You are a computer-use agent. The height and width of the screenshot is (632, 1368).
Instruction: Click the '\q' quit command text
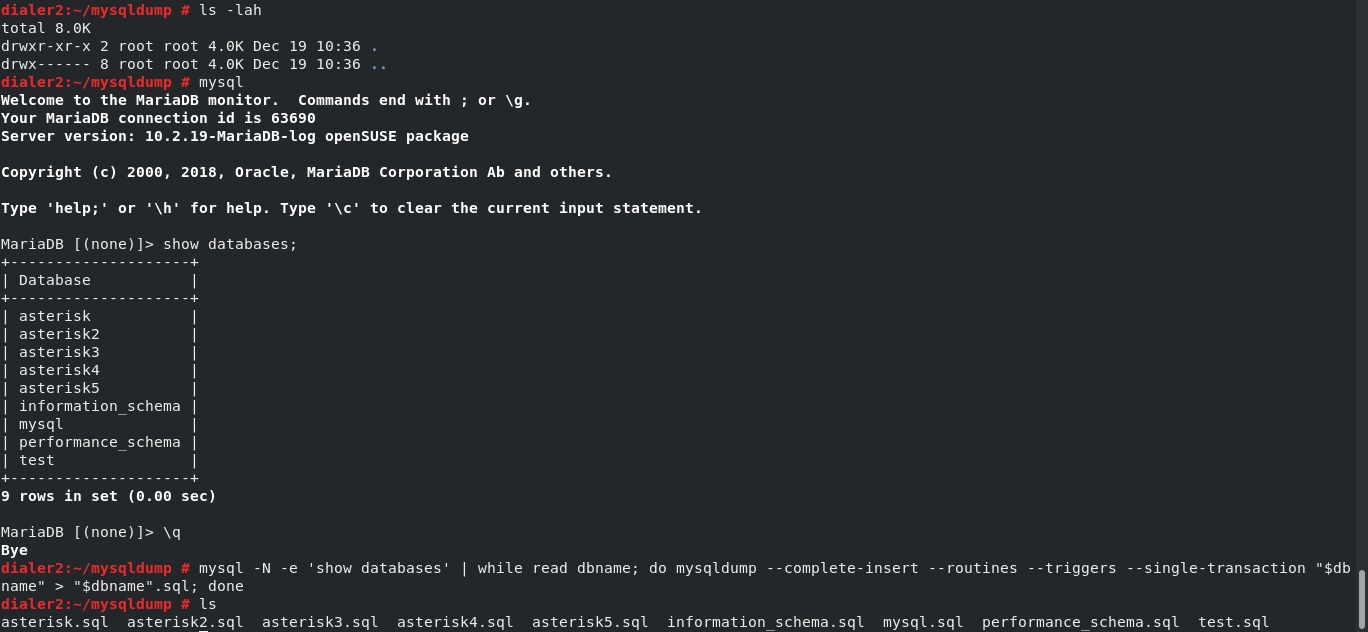pos(172,532)
